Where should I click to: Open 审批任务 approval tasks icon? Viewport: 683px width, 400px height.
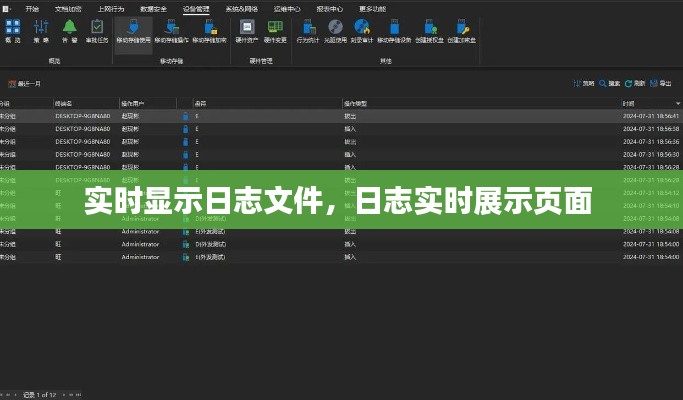click(97, 31)
